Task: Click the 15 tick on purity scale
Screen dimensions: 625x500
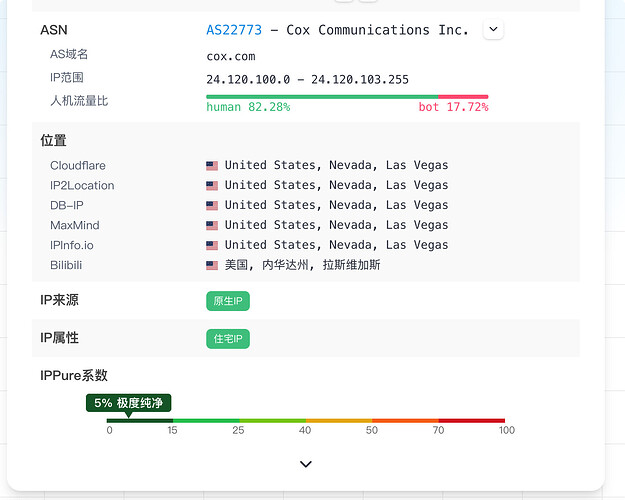Action: pos(172,430)
